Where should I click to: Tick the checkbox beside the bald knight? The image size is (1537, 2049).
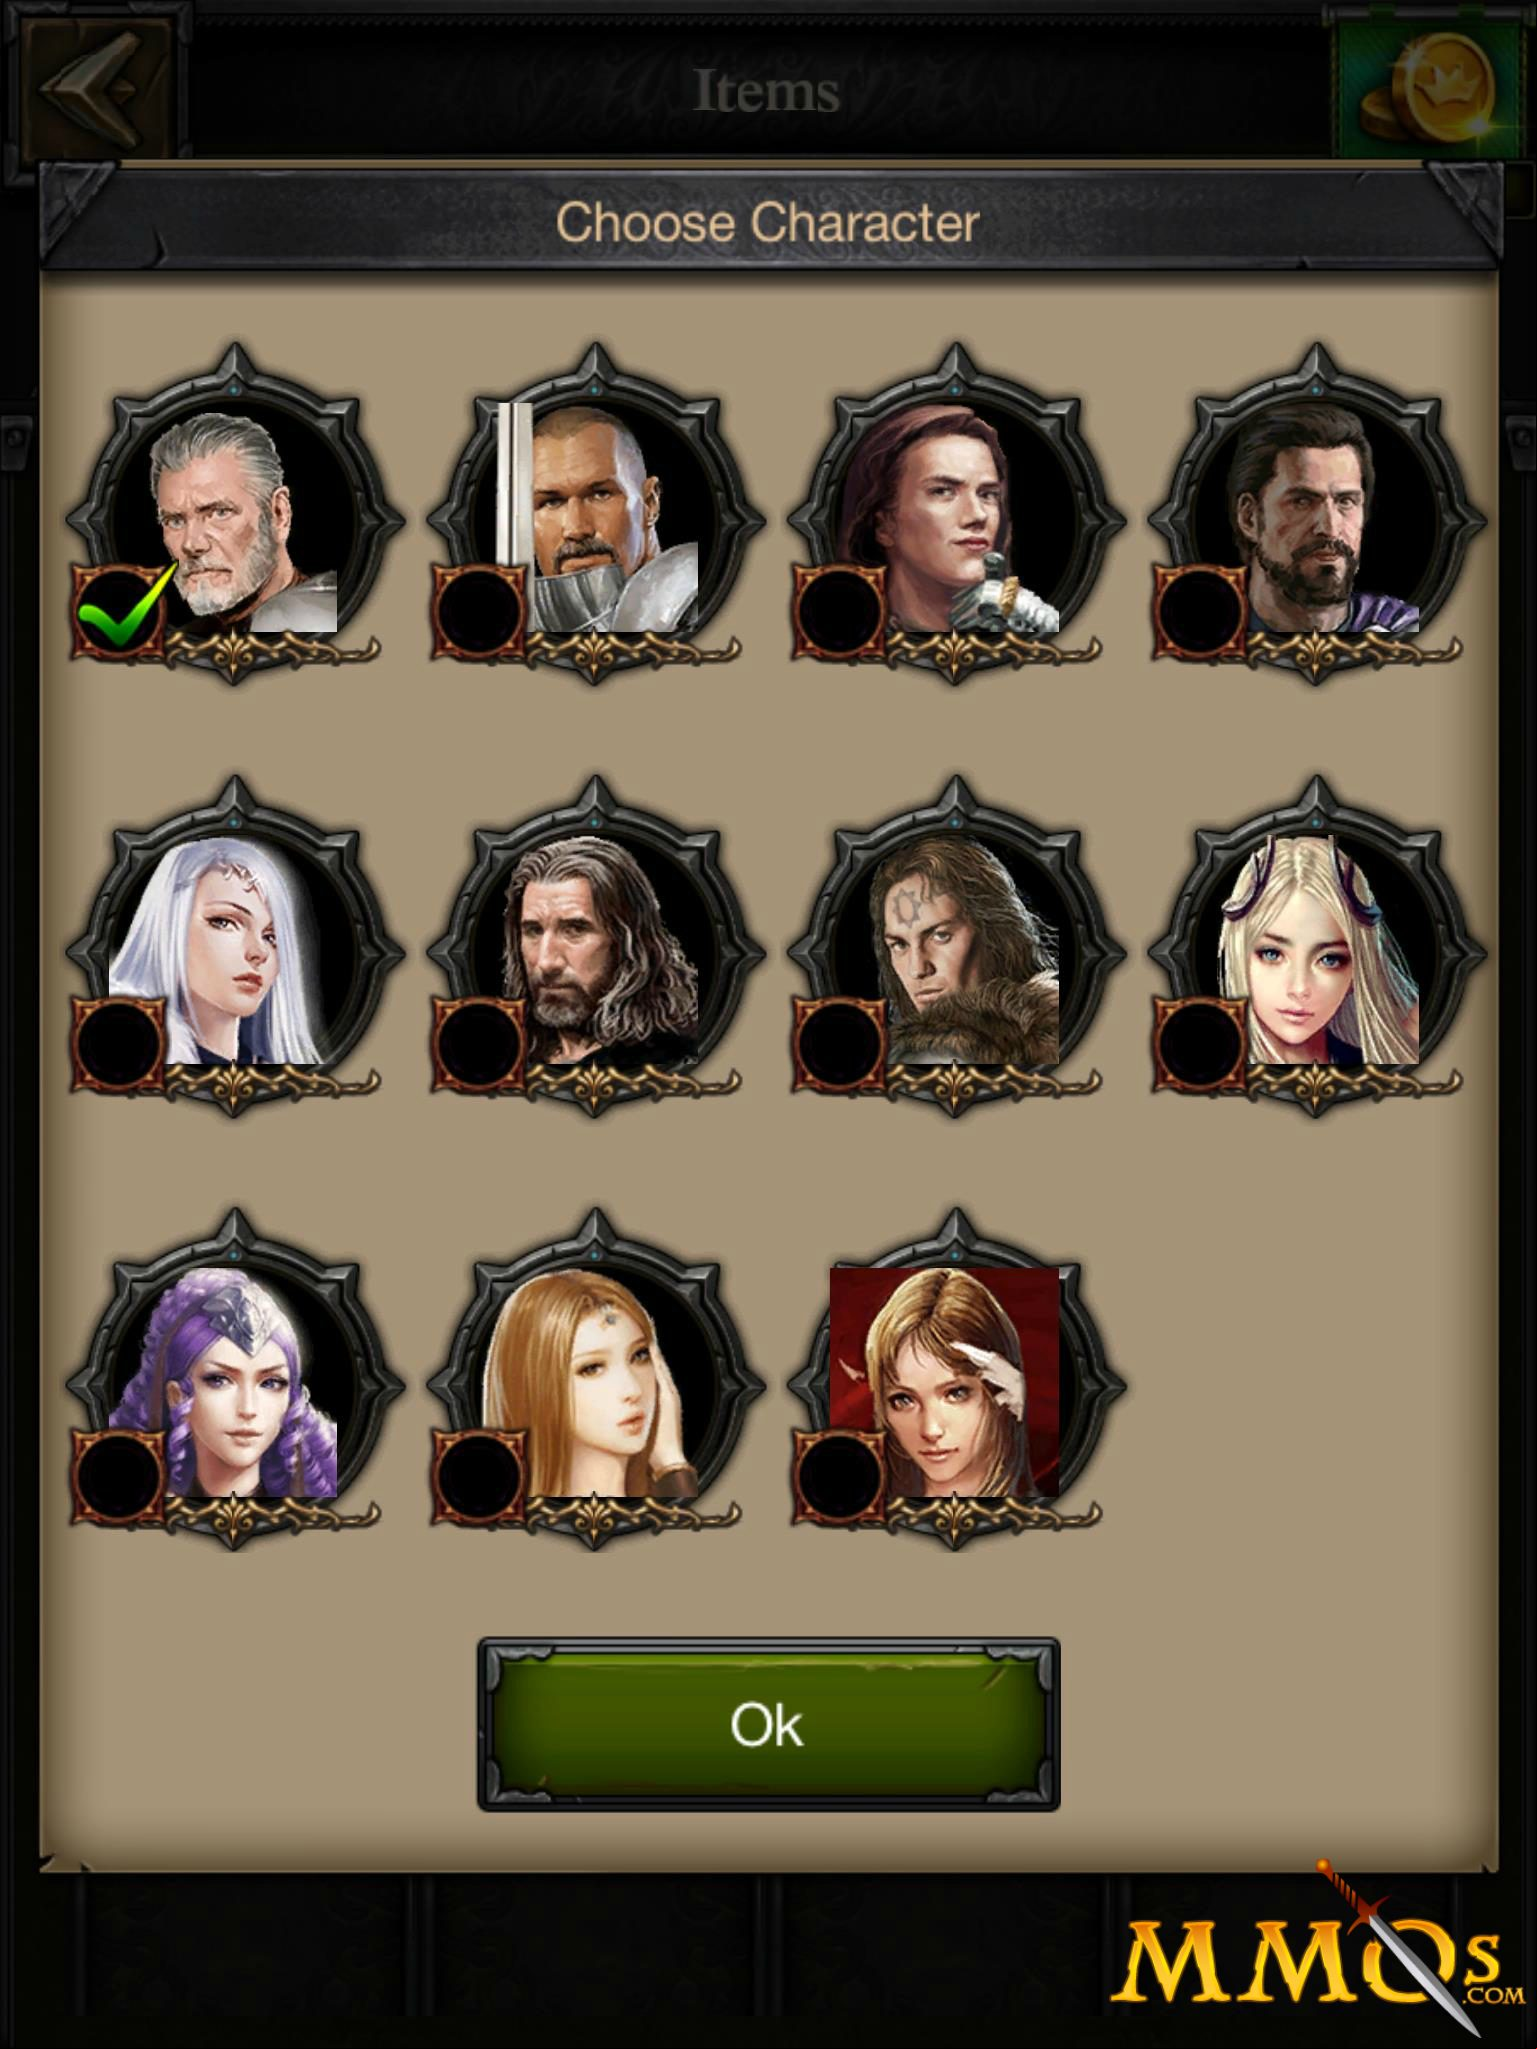coord(478,612)
